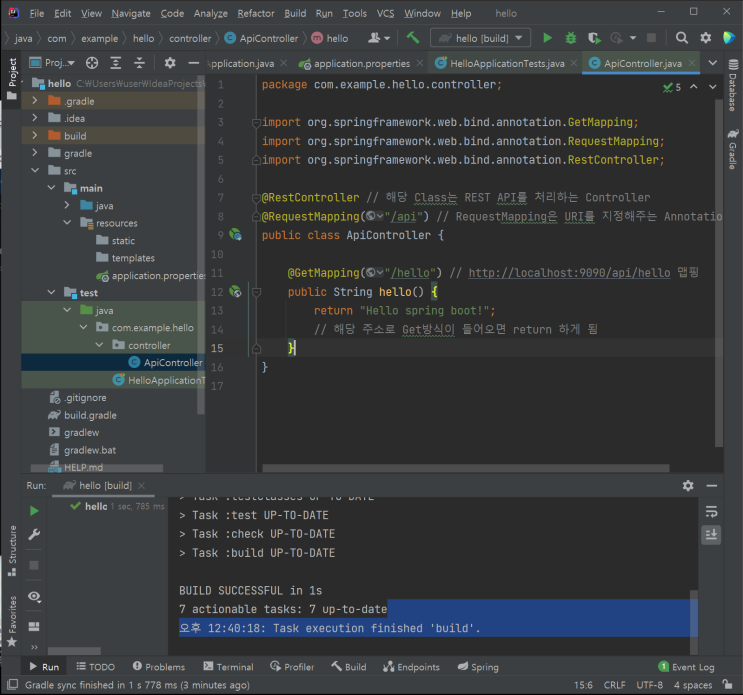Viewport: 743px width, 695px height.
Task: Switch to the HelloApplicationTests.java tab
Action: pos(506,63)
